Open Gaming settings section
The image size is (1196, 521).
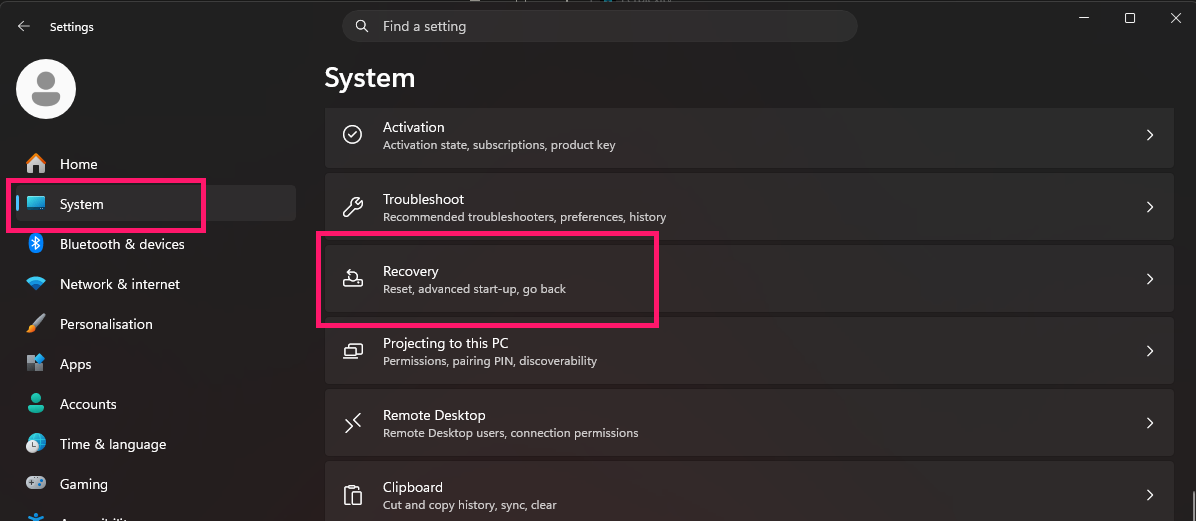156,484
